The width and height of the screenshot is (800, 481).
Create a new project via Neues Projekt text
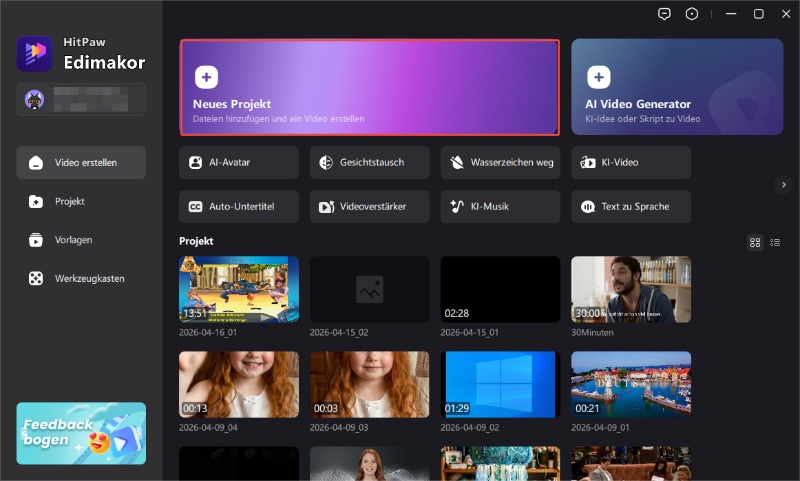point(232,104)
